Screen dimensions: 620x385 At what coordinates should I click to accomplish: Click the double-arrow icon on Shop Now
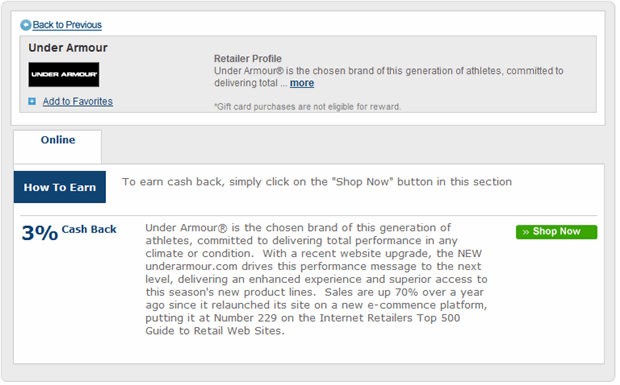coord(525,232)
